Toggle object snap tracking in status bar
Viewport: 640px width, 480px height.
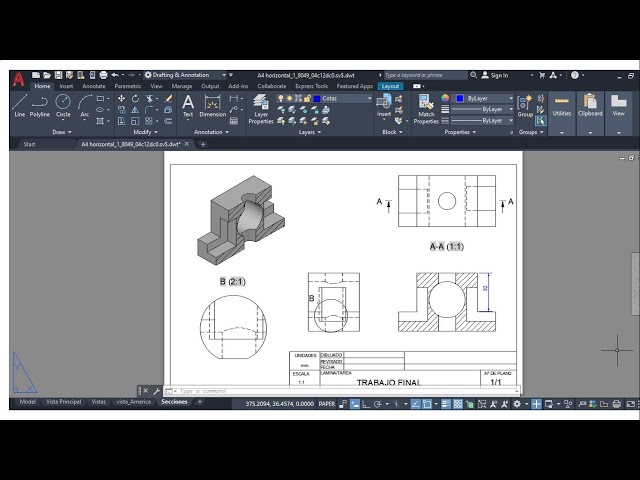click(x=416, y=404)
